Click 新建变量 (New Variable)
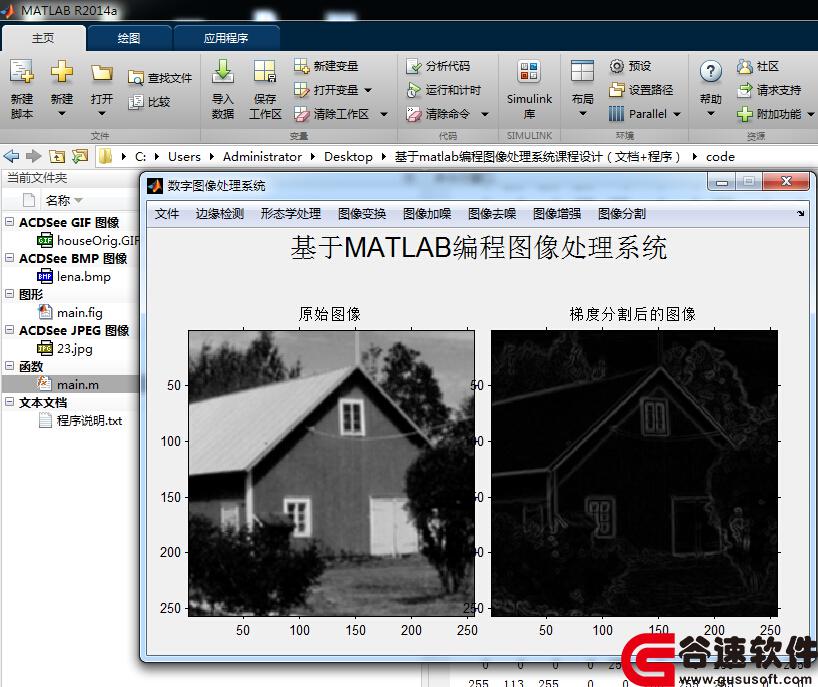818x687 pixels. 326,66
